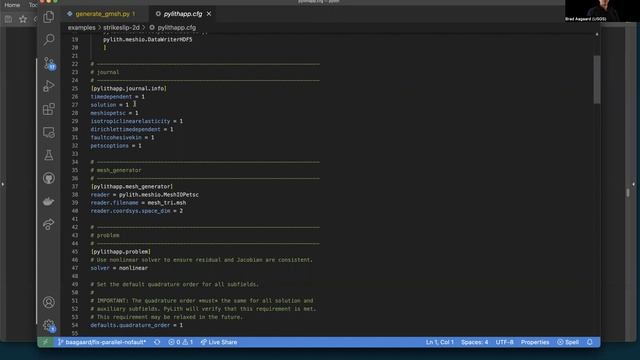Open the Docker whale view
Screen dimensions: 640x360
[x=49, y=201]
